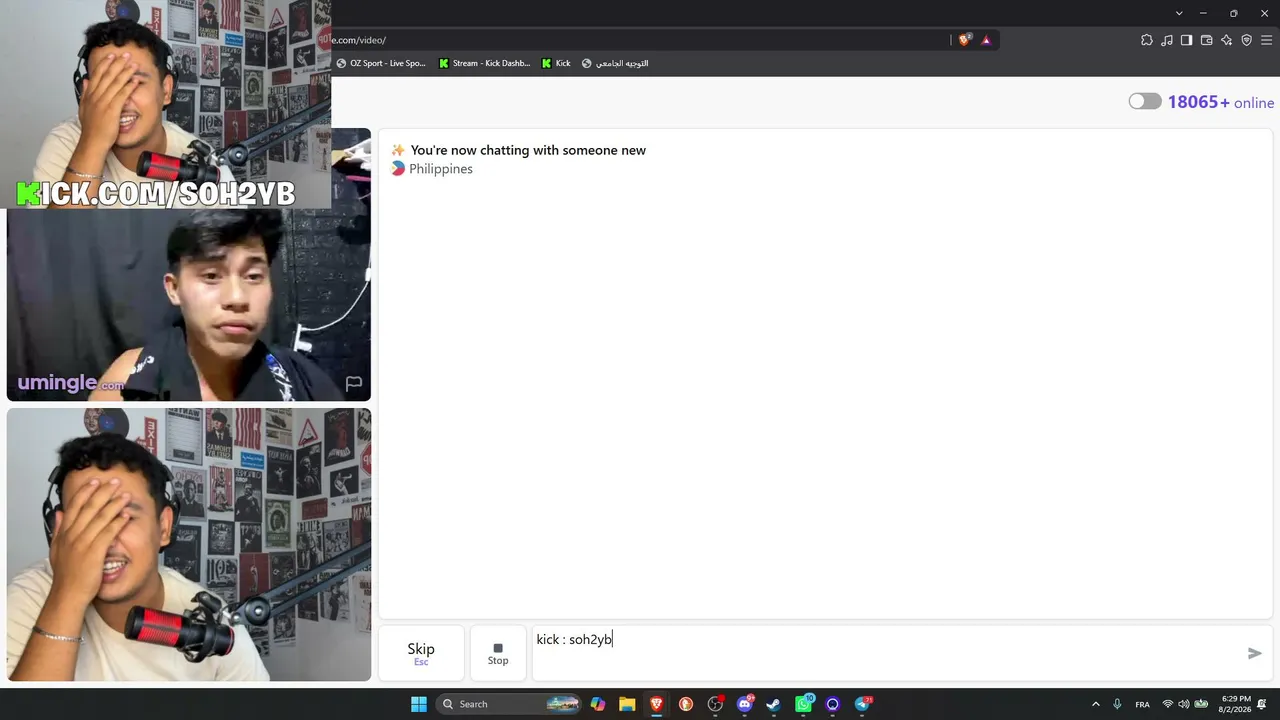Open WhatsApp from the taskbar

pos(803,704)
